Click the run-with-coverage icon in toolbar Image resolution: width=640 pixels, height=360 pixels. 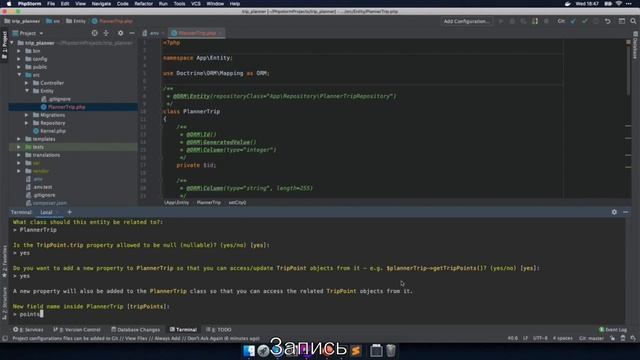pos(523,21)
